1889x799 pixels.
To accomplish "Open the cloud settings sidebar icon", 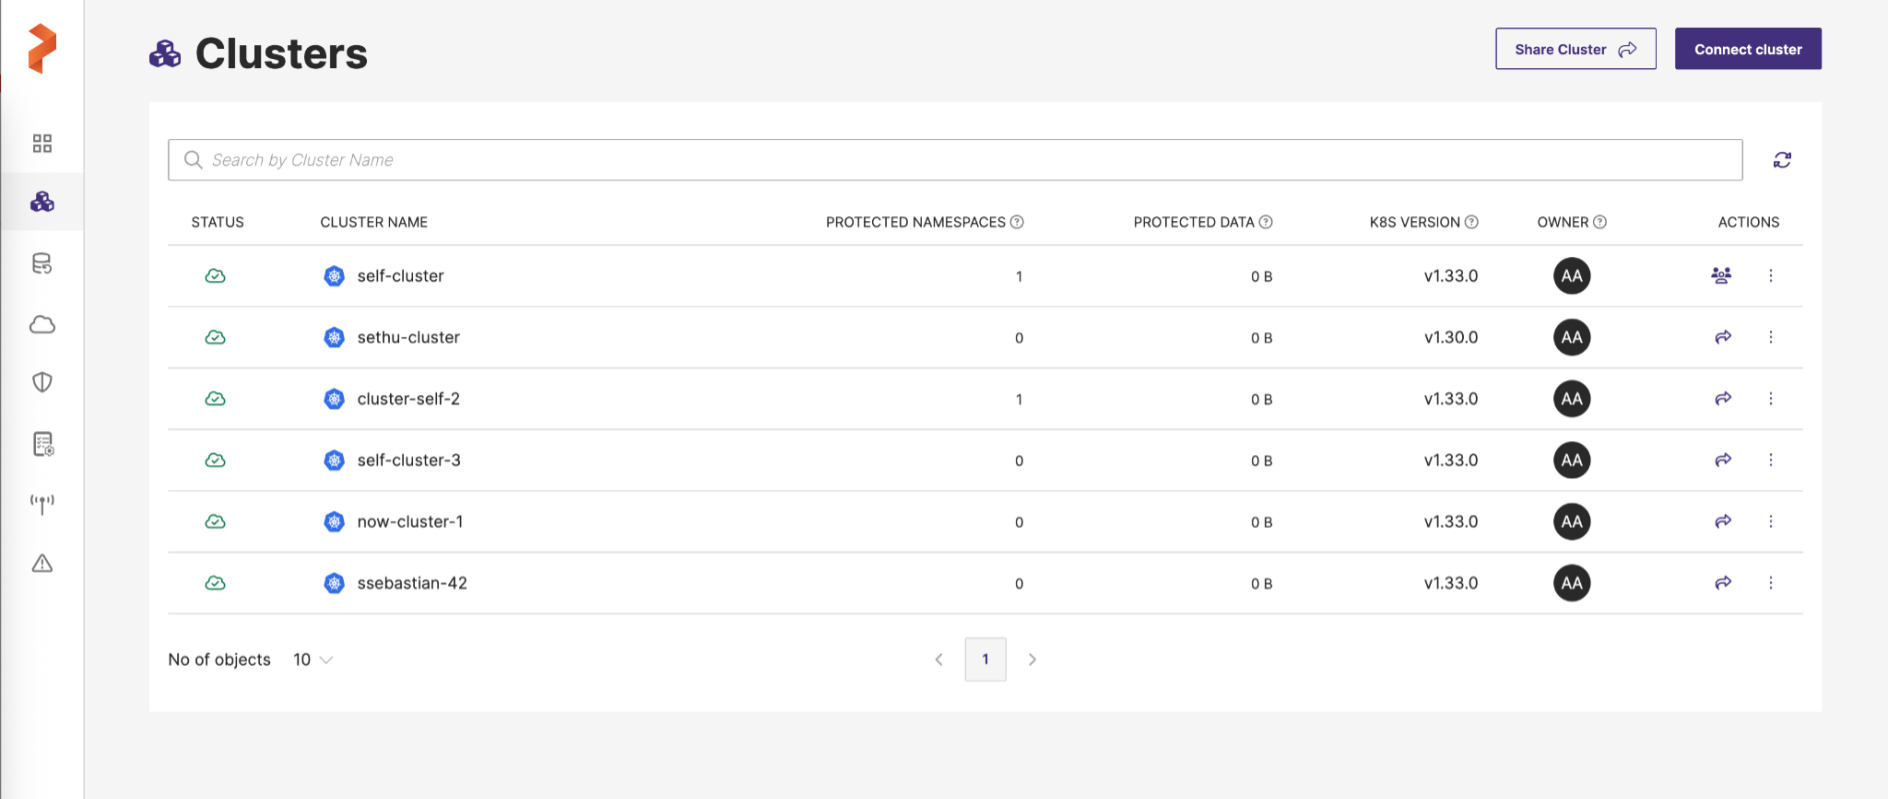I will point(42,325).
